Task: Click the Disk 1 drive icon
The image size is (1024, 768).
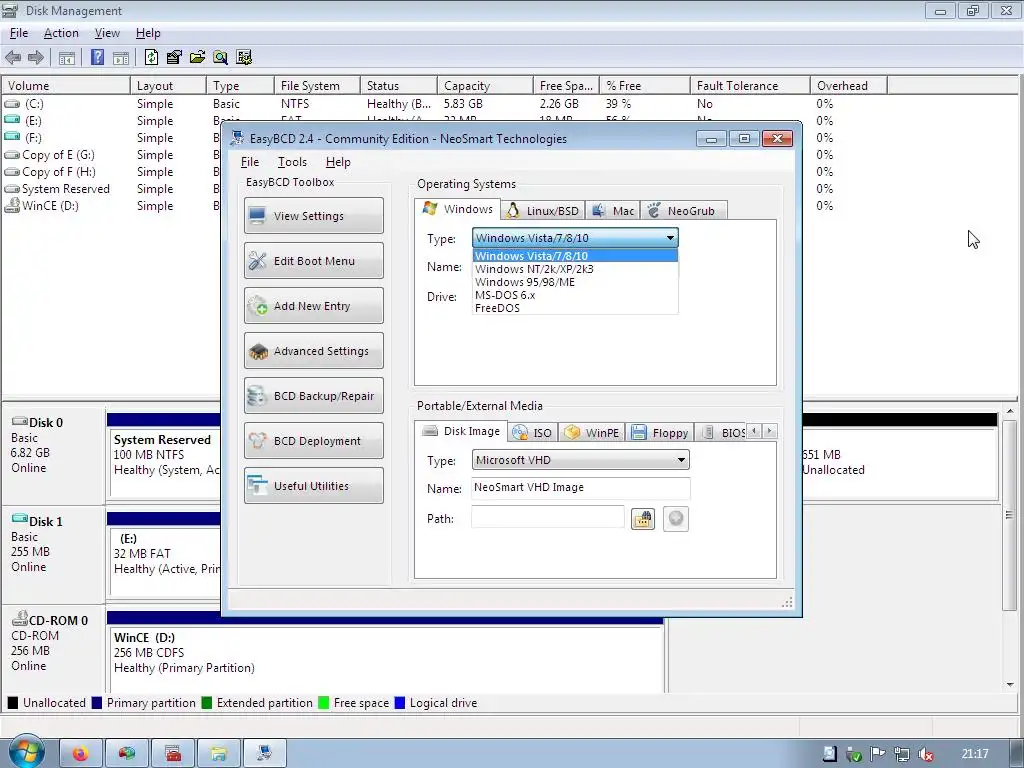Action: [19, 520]
